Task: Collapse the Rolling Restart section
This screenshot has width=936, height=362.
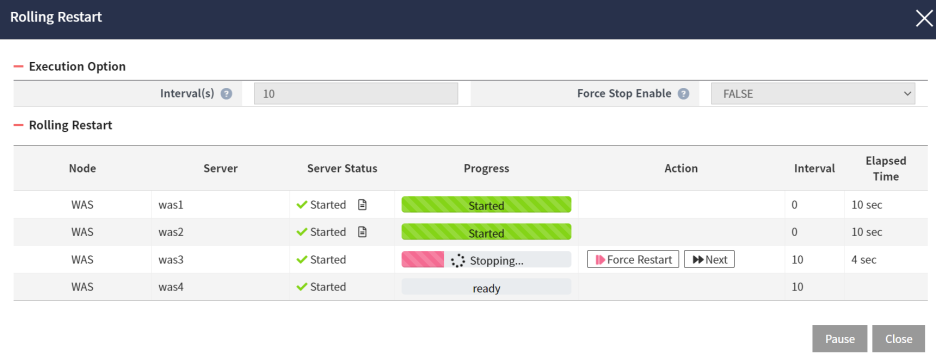Action: [19, 125]
